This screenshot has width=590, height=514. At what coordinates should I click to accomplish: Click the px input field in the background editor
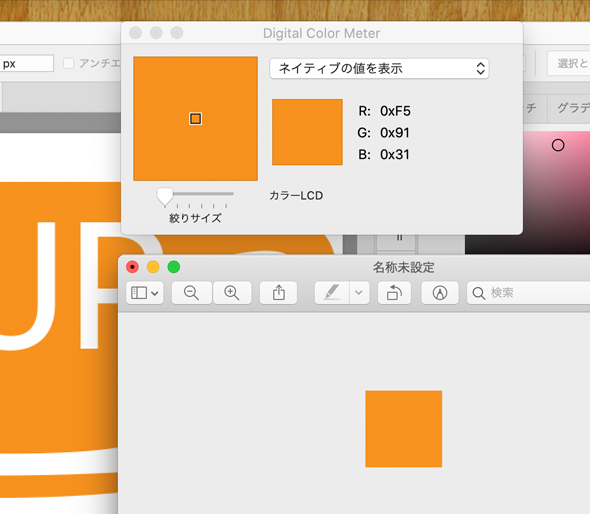26,63
